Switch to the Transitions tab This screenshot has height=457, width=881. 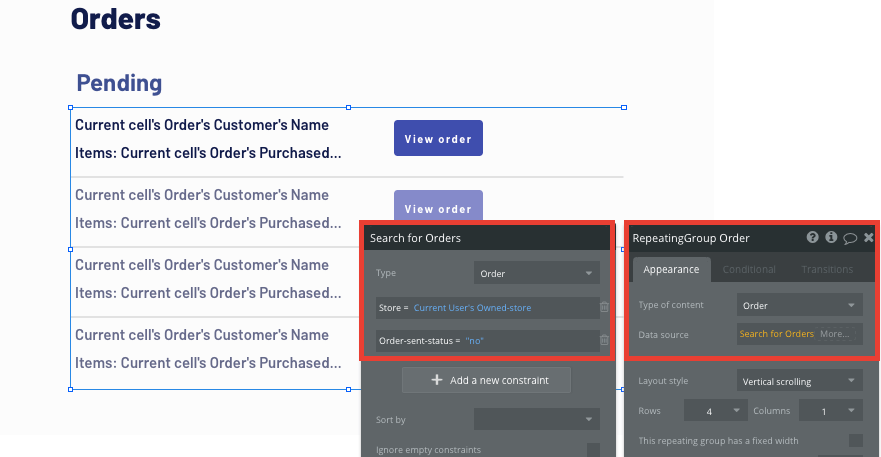pos(827,270)
